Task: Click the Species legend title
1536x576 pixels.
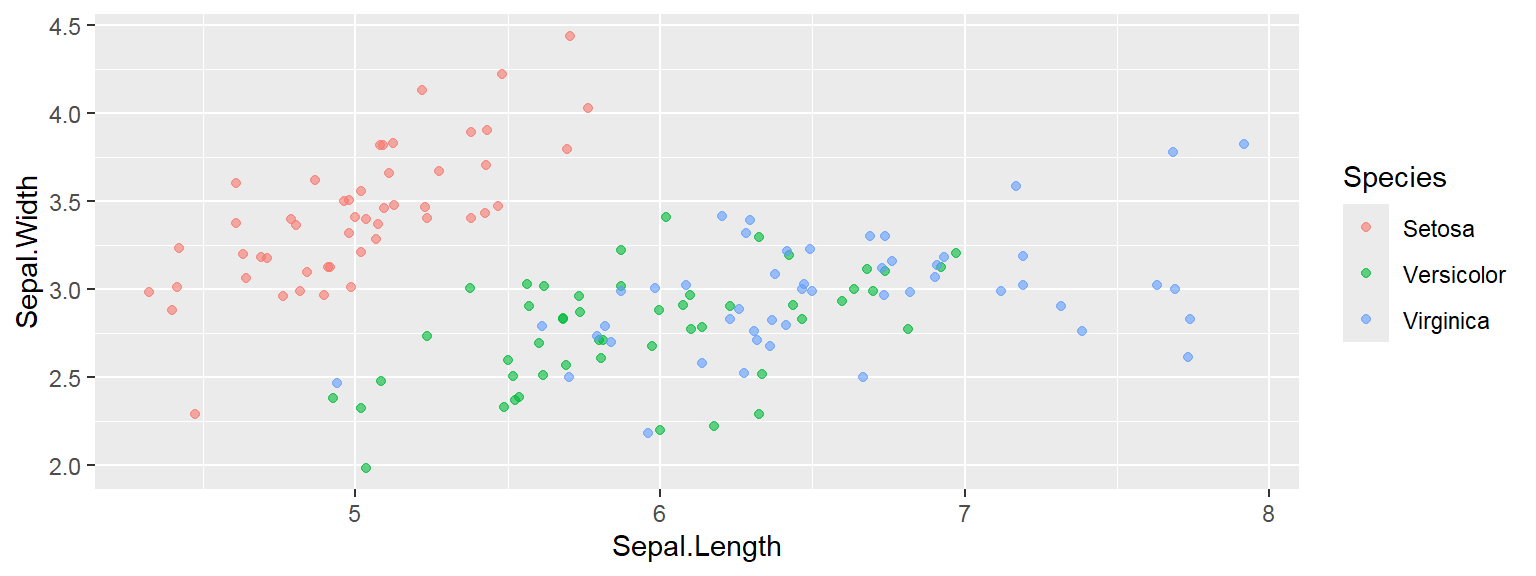Action: (1394, 178)
